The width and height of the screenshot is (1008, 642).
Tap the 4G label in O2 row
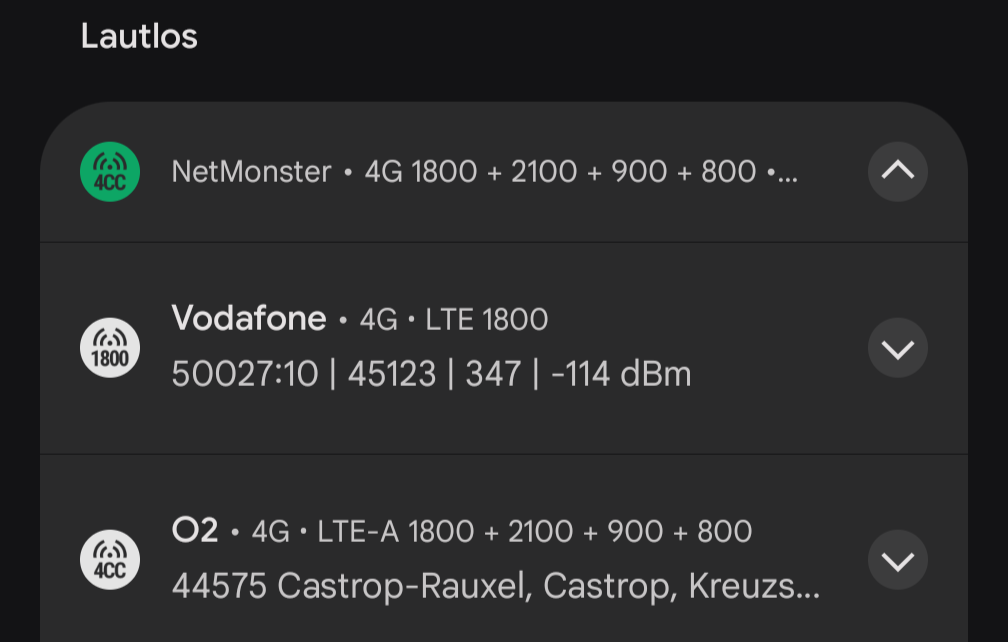[270, 531]
